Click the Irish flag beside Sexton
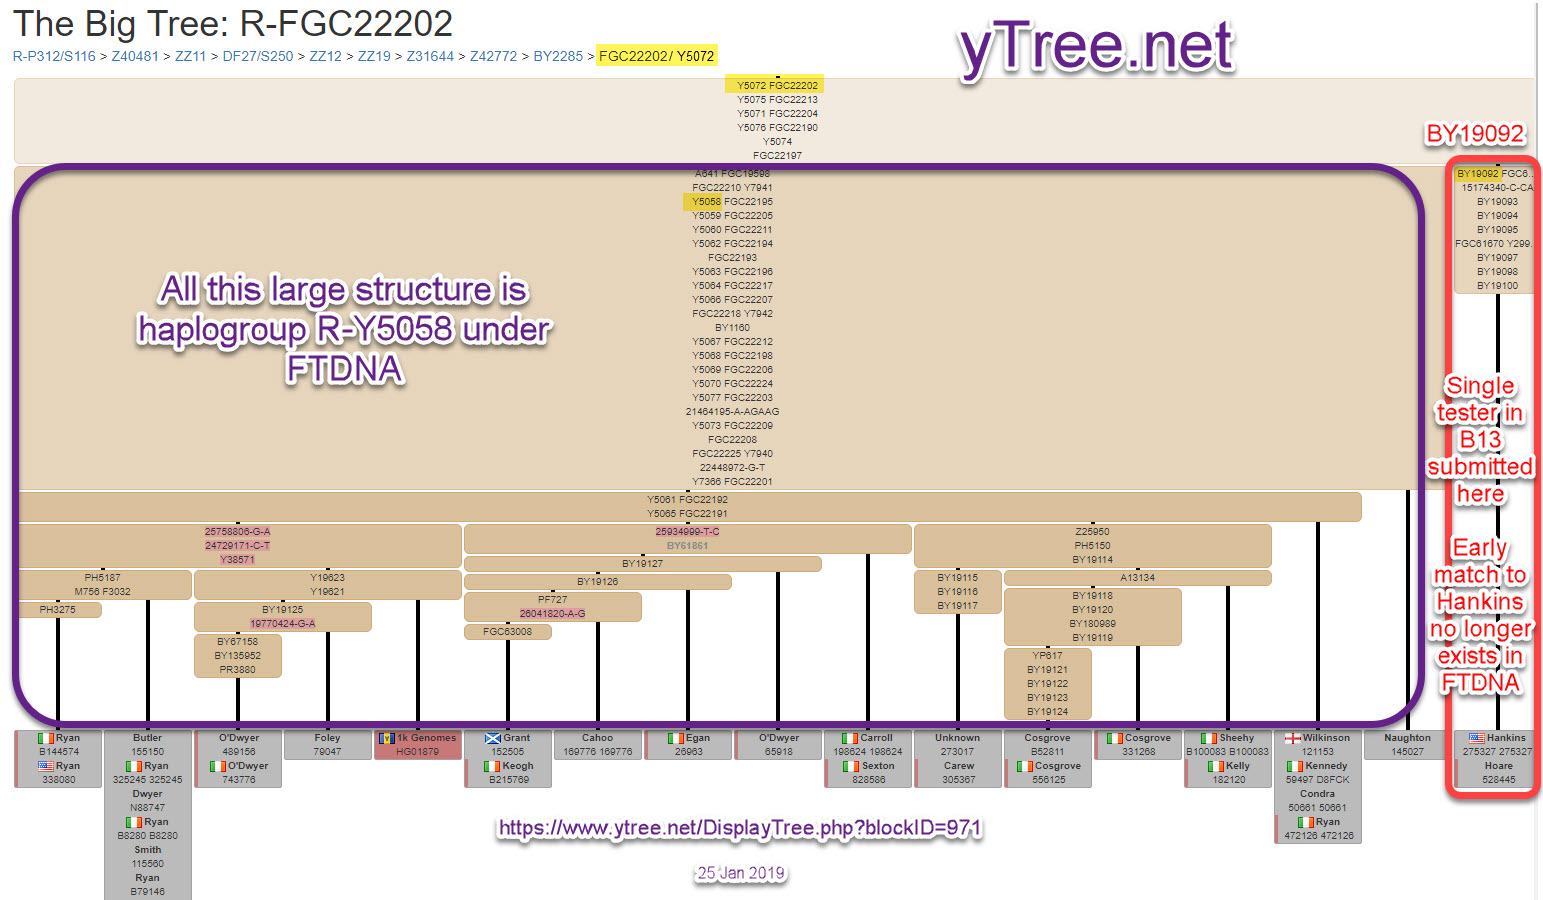The height and width of the screenshot is (900, 1543). click(x=851, y=766)
